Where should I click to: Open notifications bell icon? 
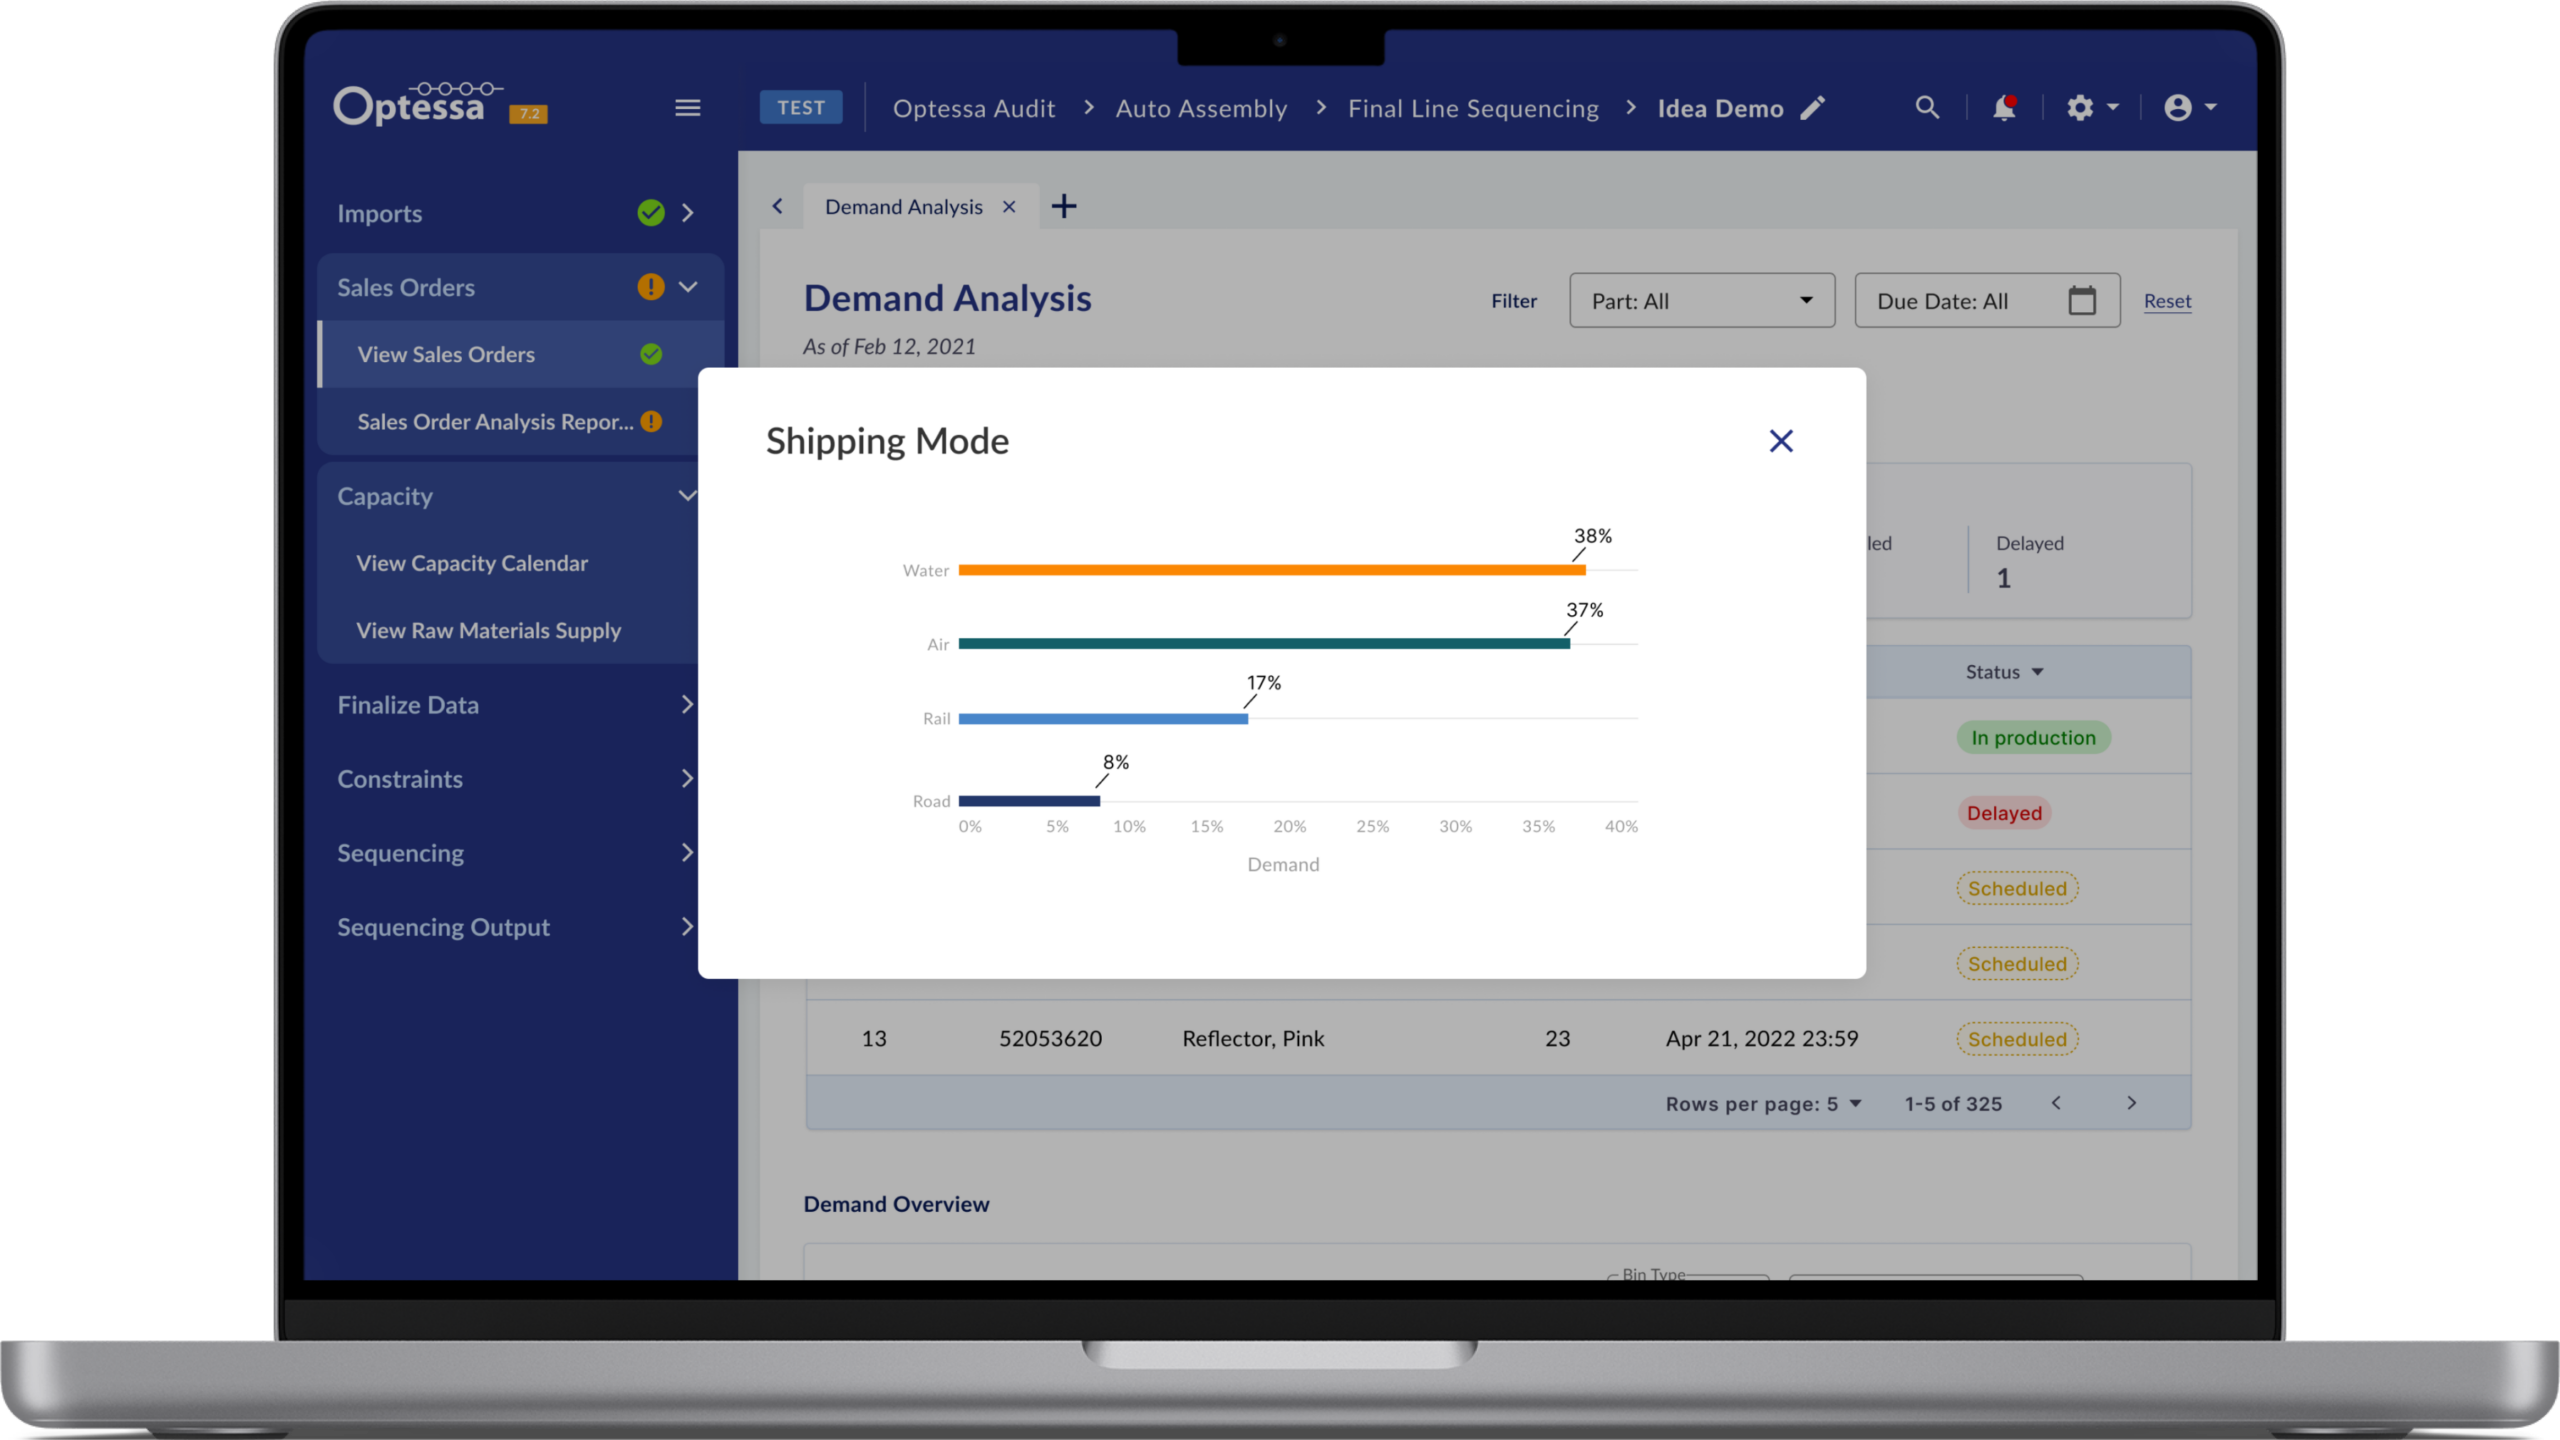(2003, 108)
